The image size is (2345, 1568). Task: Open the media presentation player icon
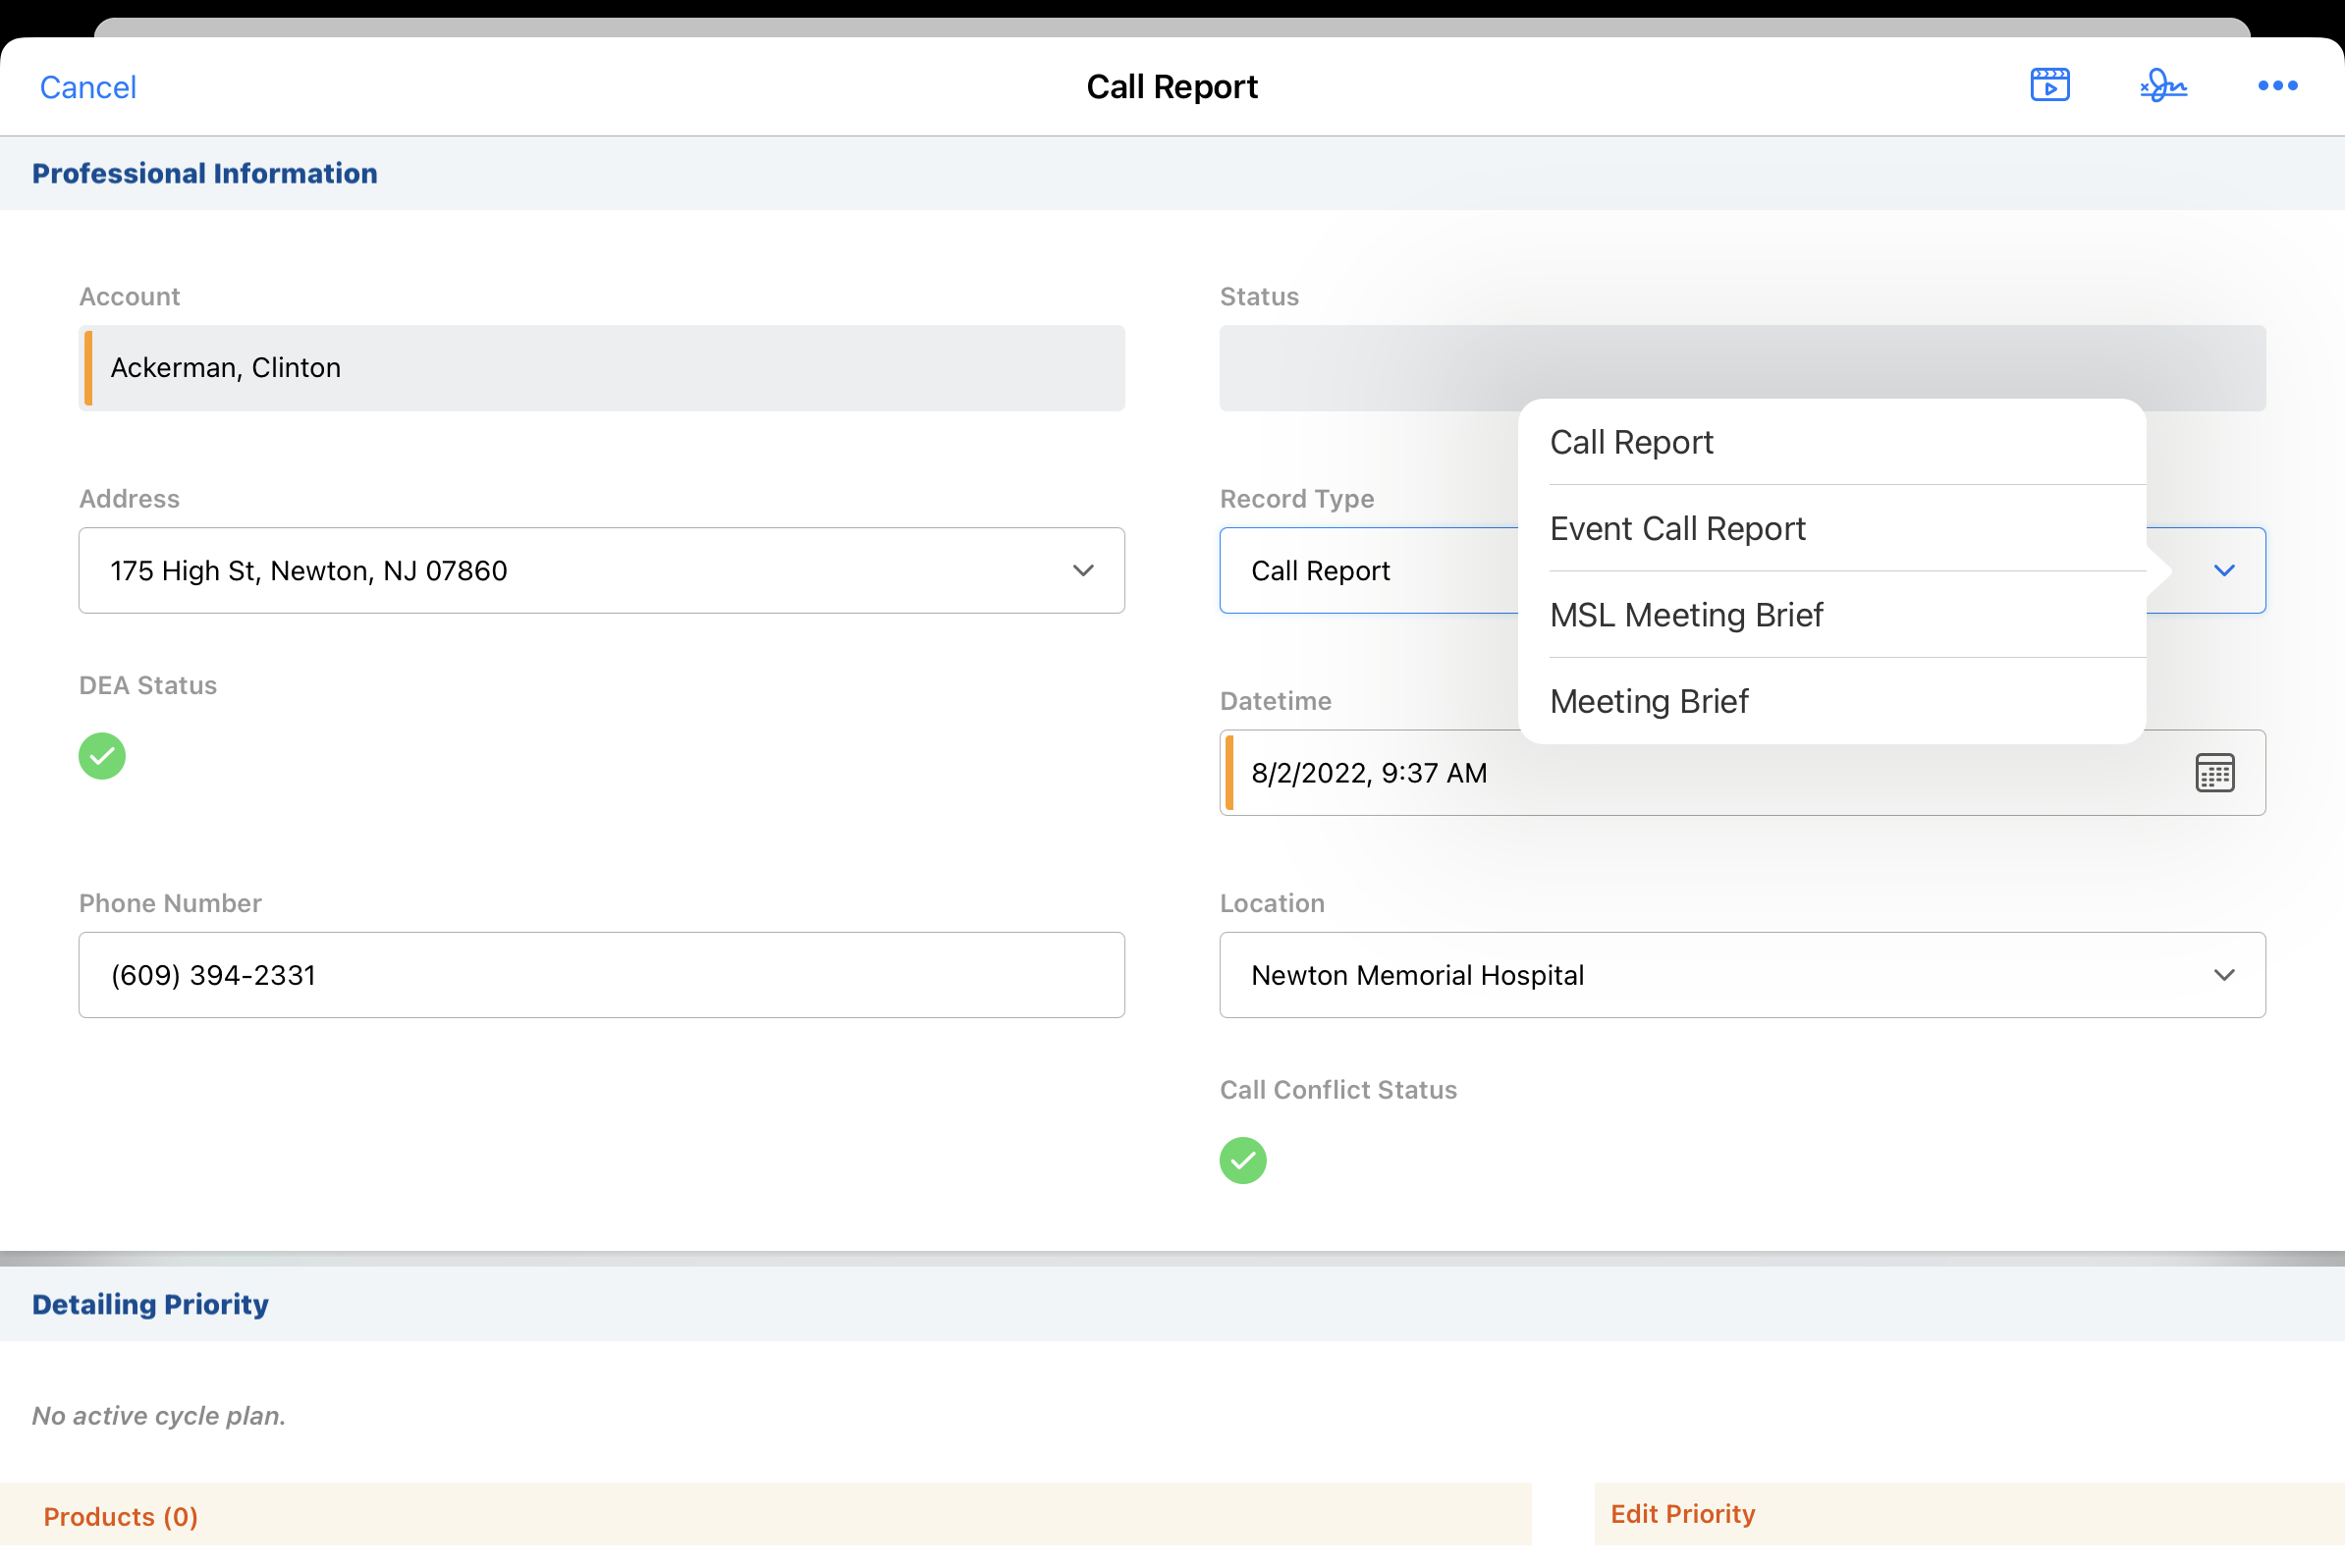2049,85
